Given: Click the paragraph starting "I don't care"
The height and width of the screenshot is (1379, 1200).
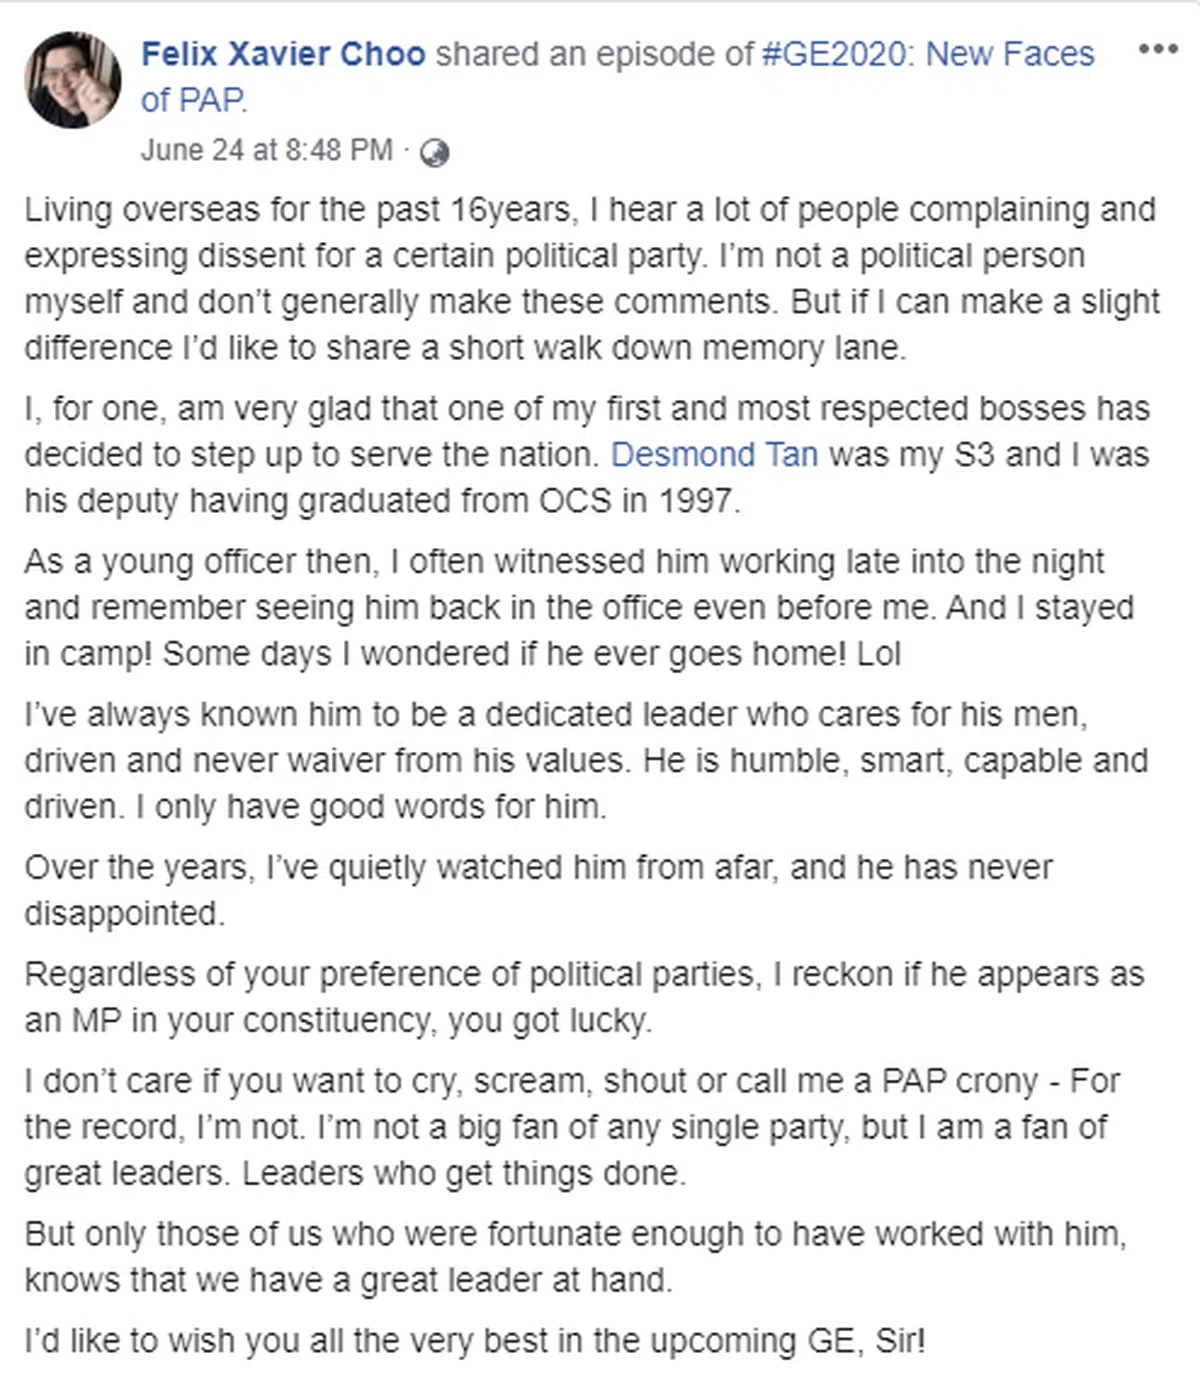Looking at the screenshot, I should point(571,1127).
